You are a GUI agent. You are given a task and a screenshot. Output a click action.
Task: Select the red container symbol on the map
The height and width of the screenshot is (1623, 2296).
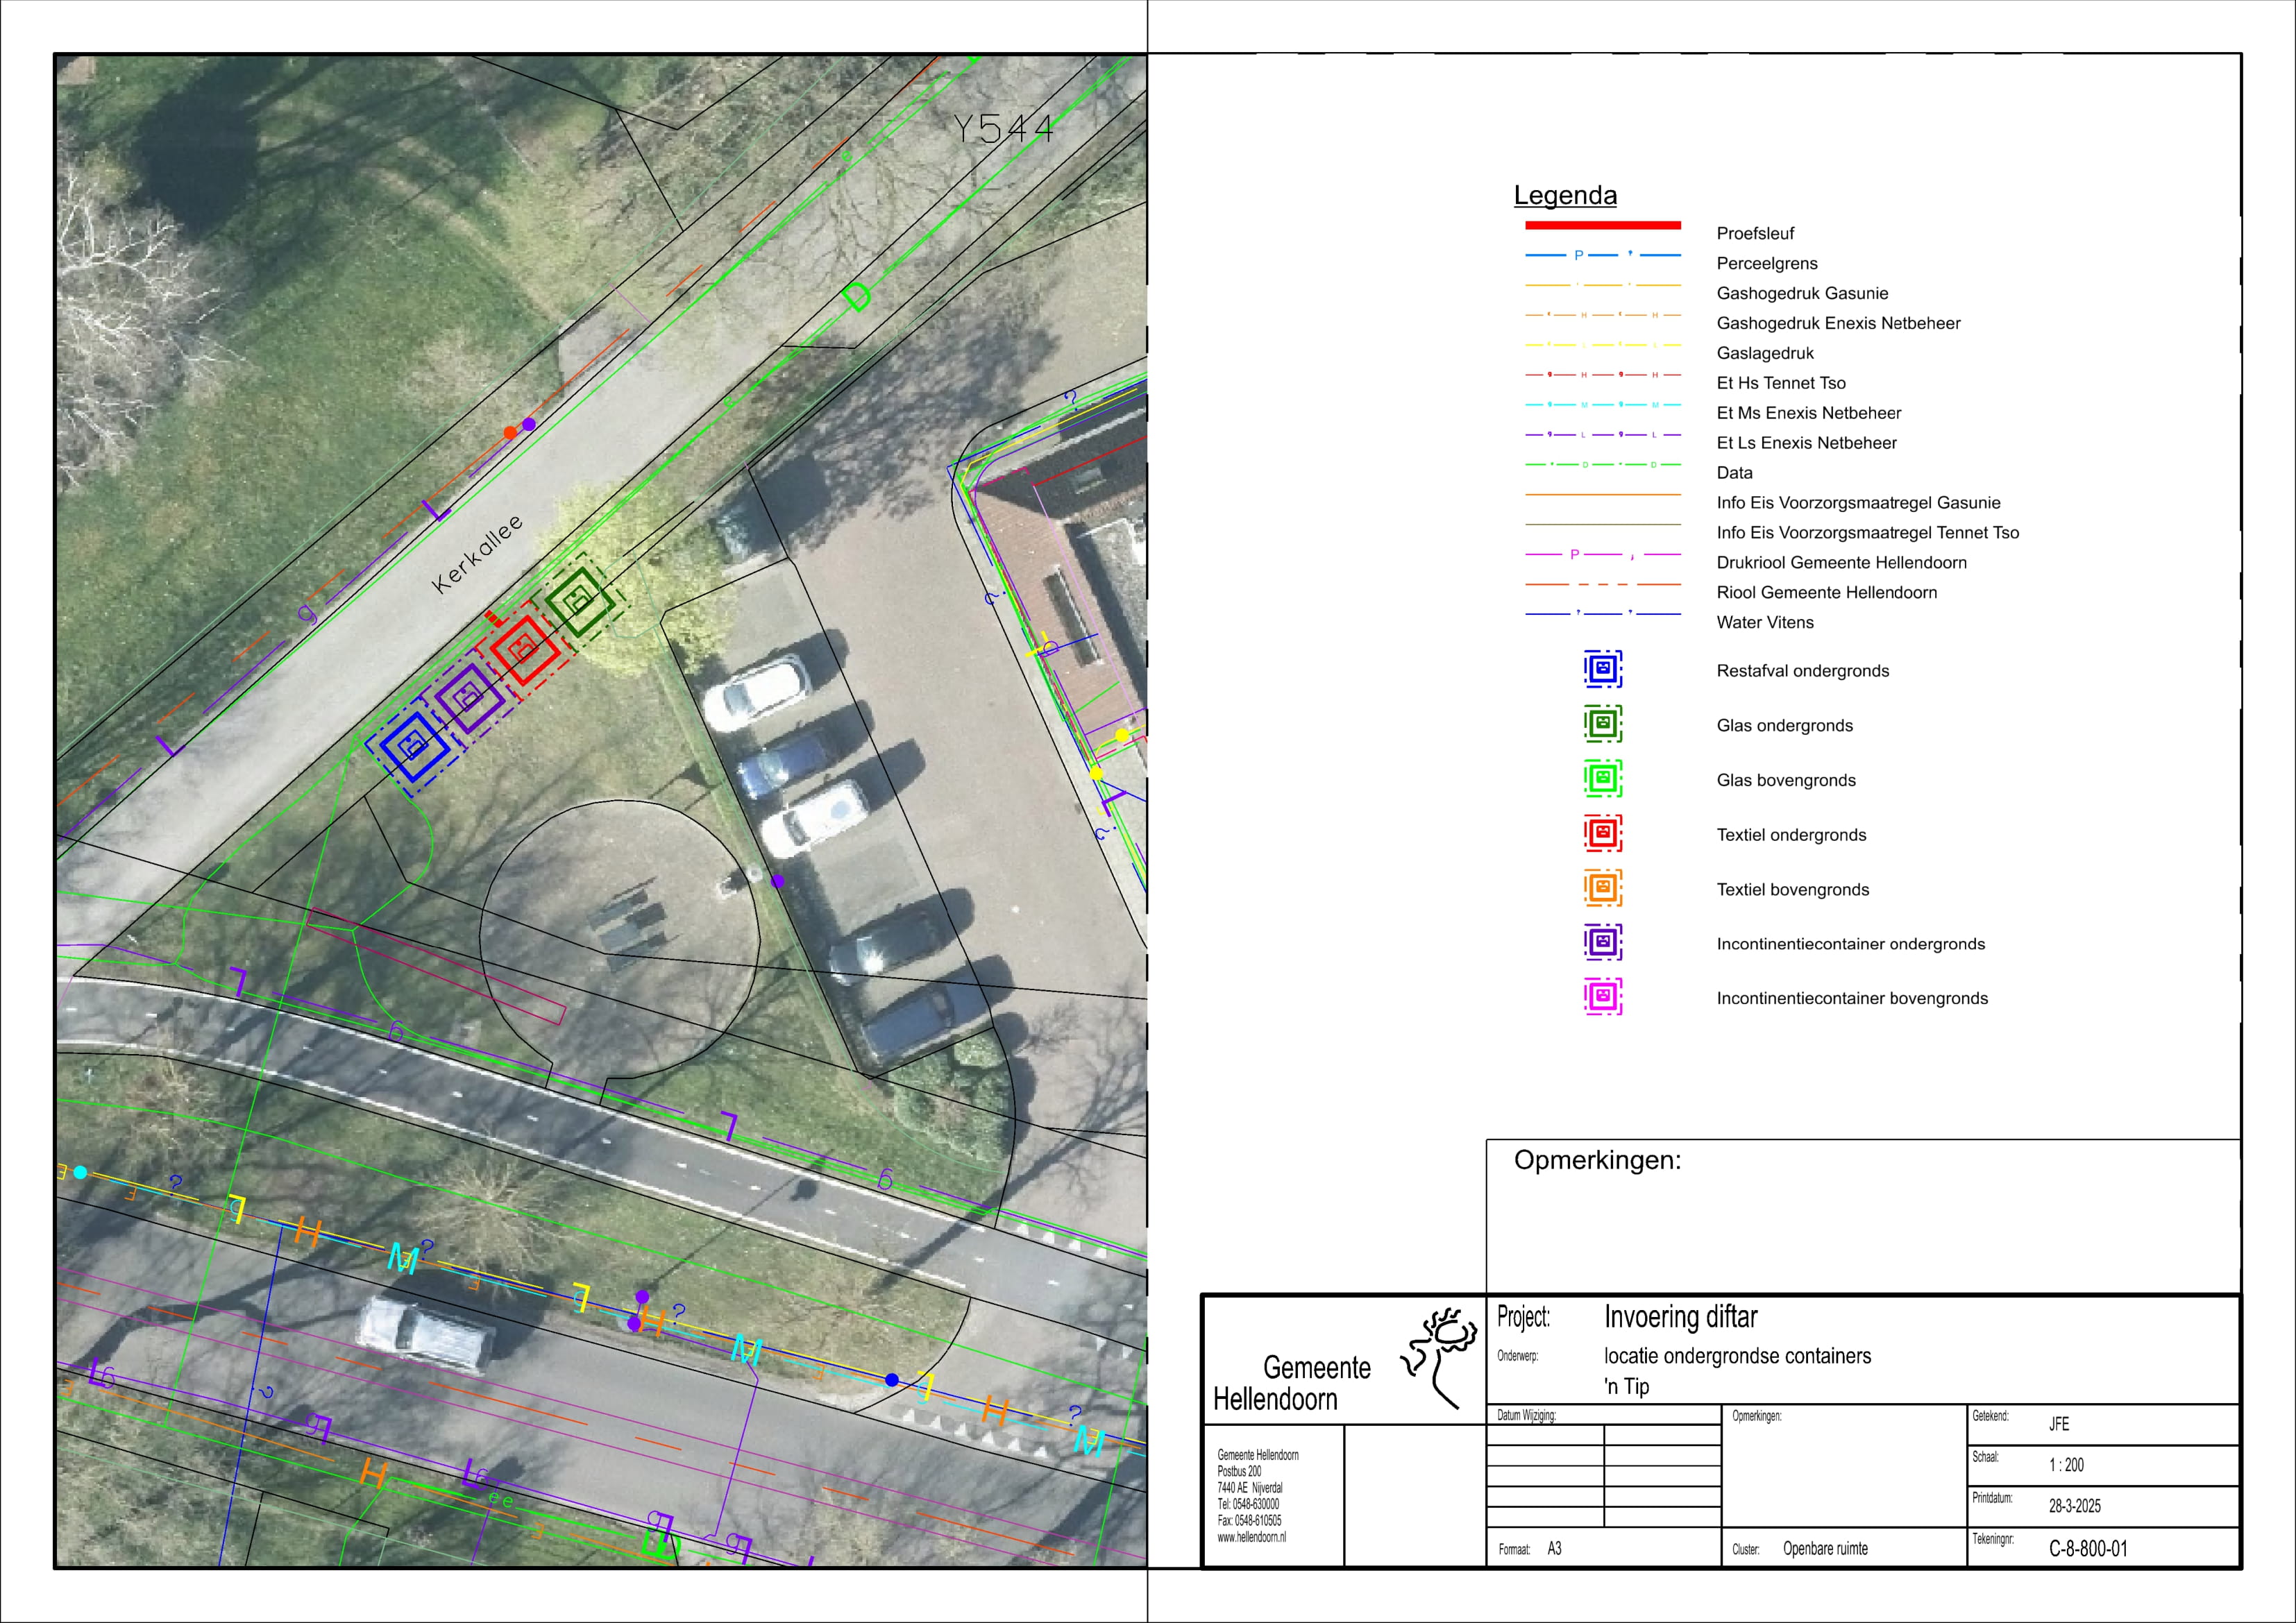tap(523, 650)
